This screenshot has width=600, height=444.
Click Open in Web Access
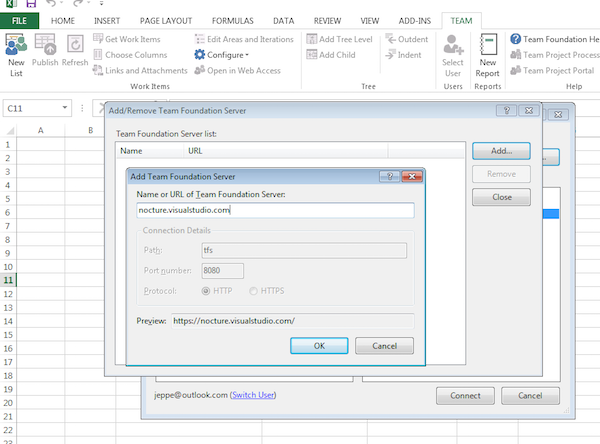[x=238, y=70]
